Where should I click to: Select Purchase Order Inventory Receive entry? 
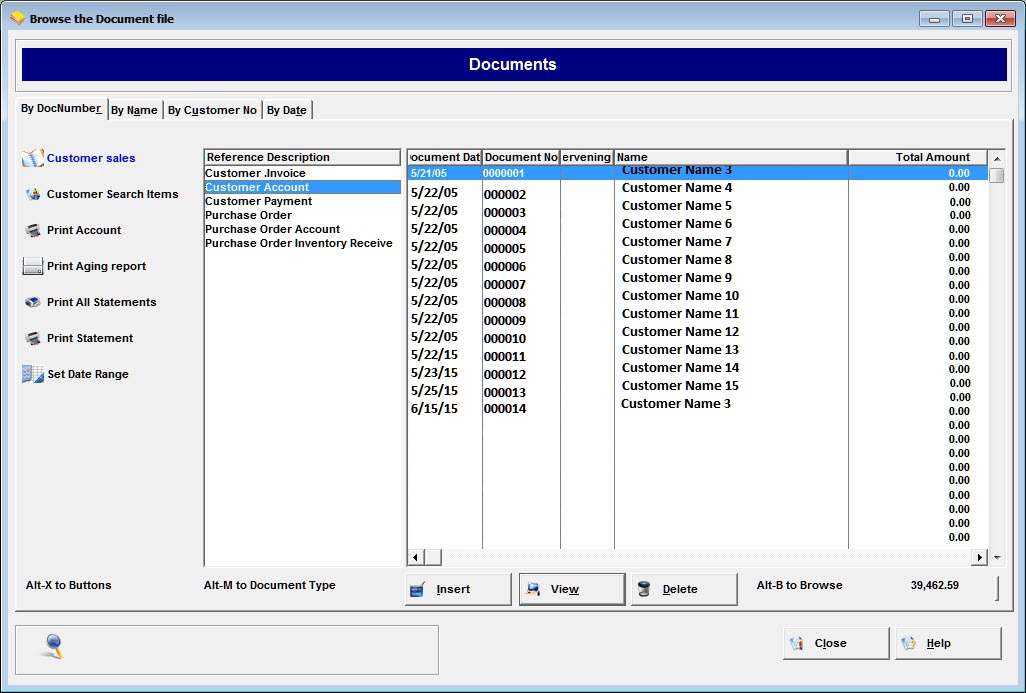(x=298, y=243)
